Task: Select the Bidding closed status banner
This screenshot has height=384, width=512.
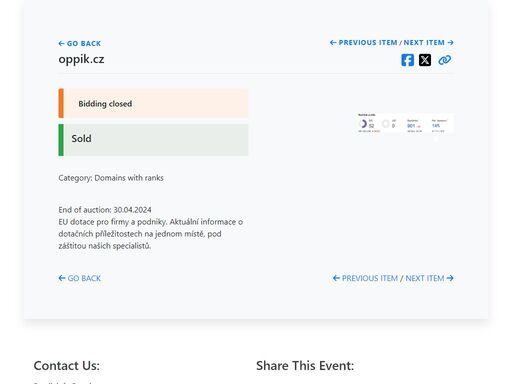Action: [x=153, y=103]
